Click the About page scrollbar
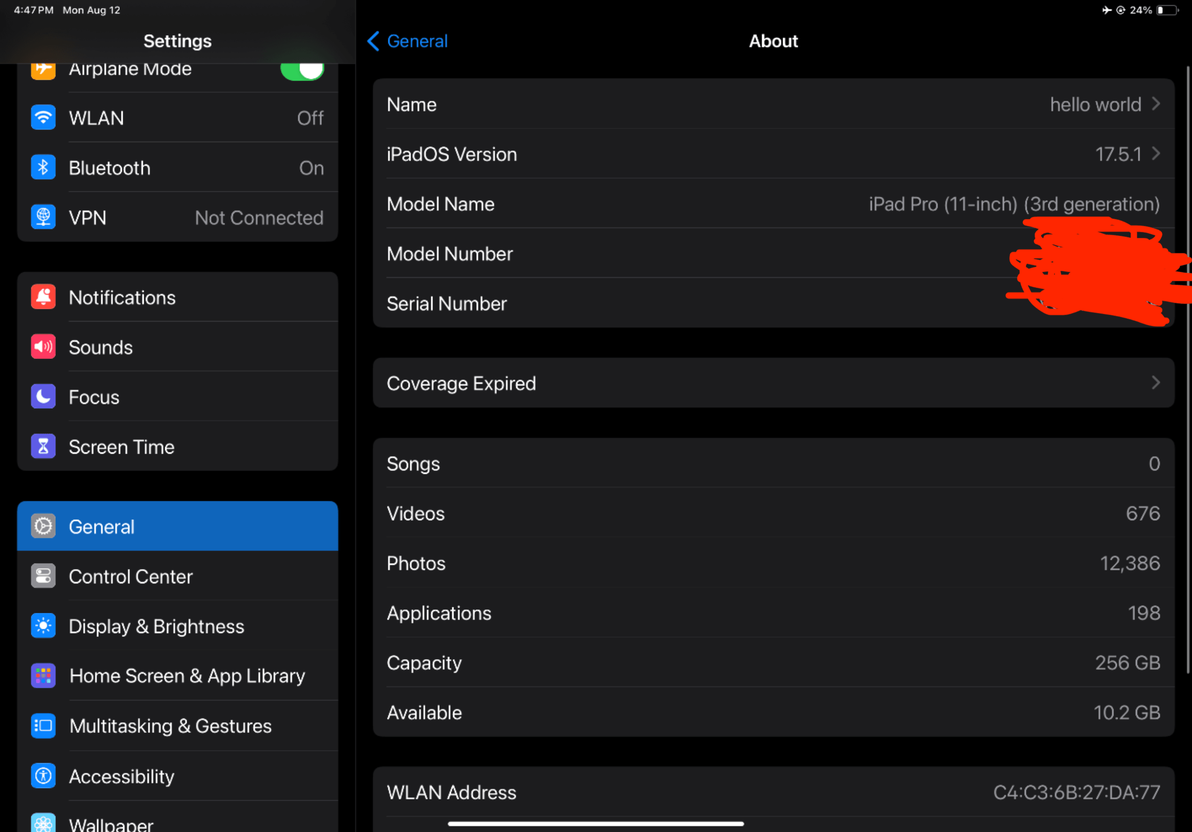 [1187, 370]
